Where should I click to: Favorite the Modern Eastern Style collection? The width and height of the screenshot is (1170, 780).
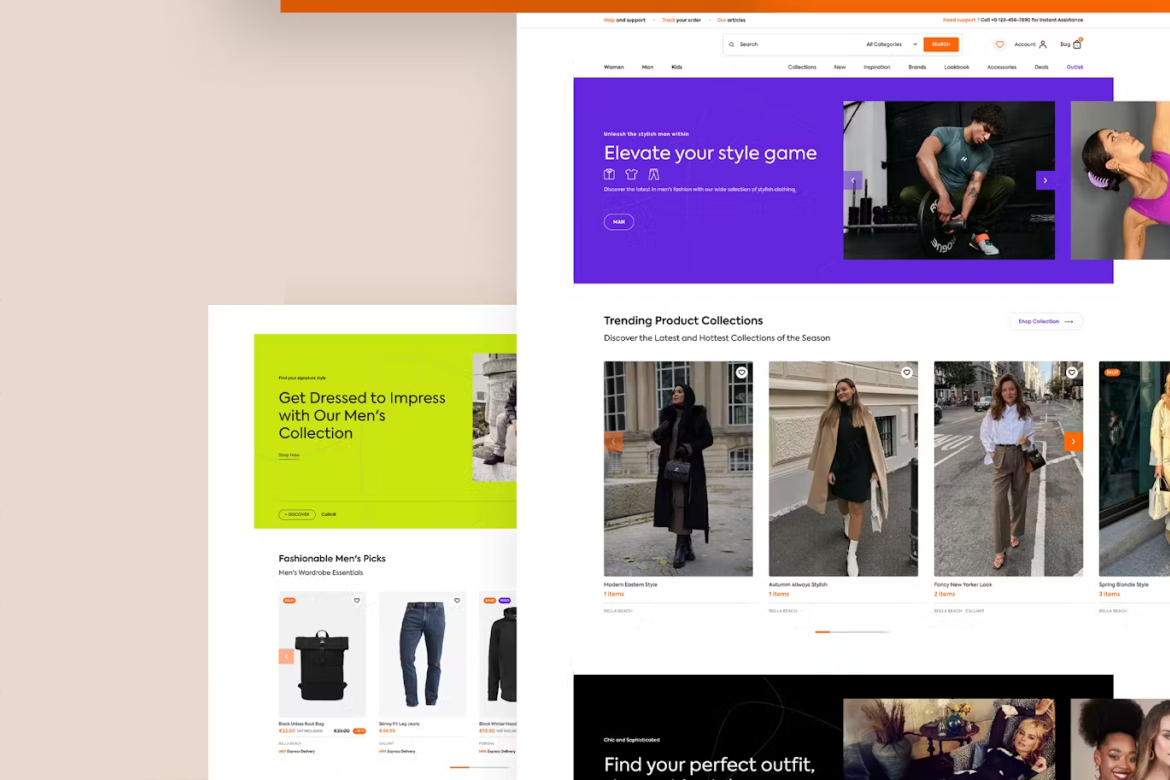[x=742, y=372]
